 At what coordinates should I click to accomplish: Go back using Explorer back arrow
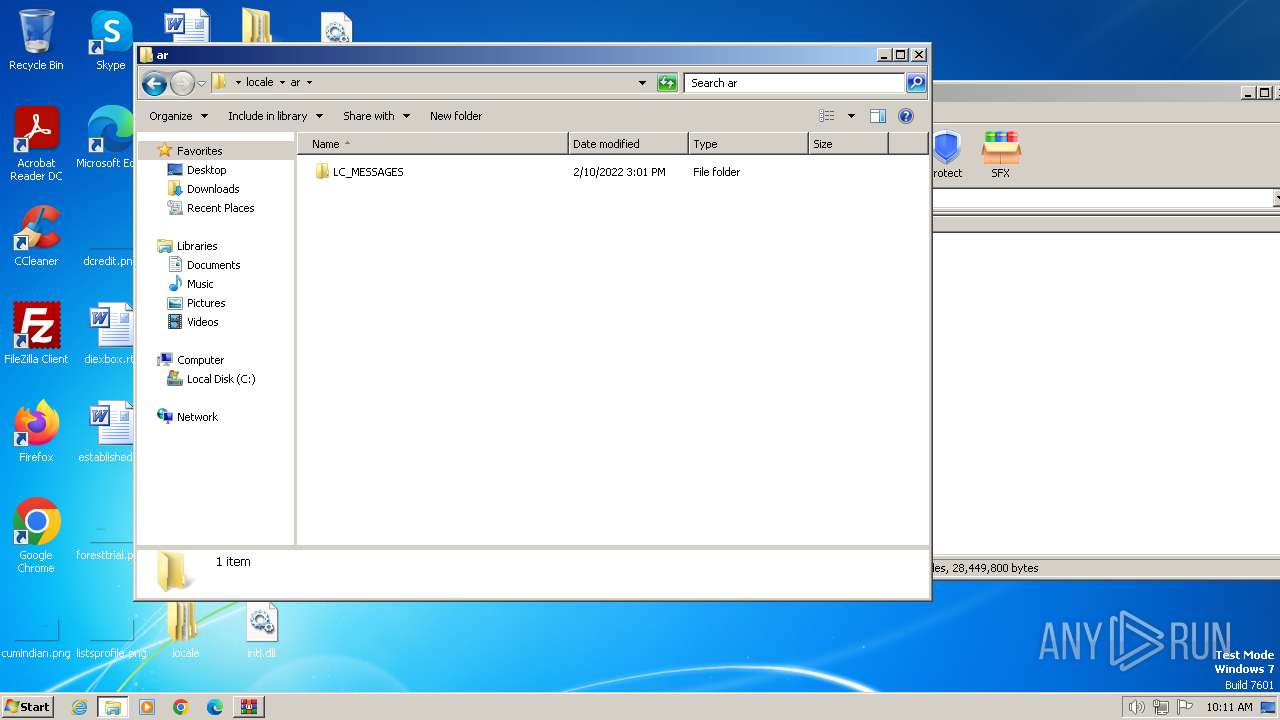point(154,83)
